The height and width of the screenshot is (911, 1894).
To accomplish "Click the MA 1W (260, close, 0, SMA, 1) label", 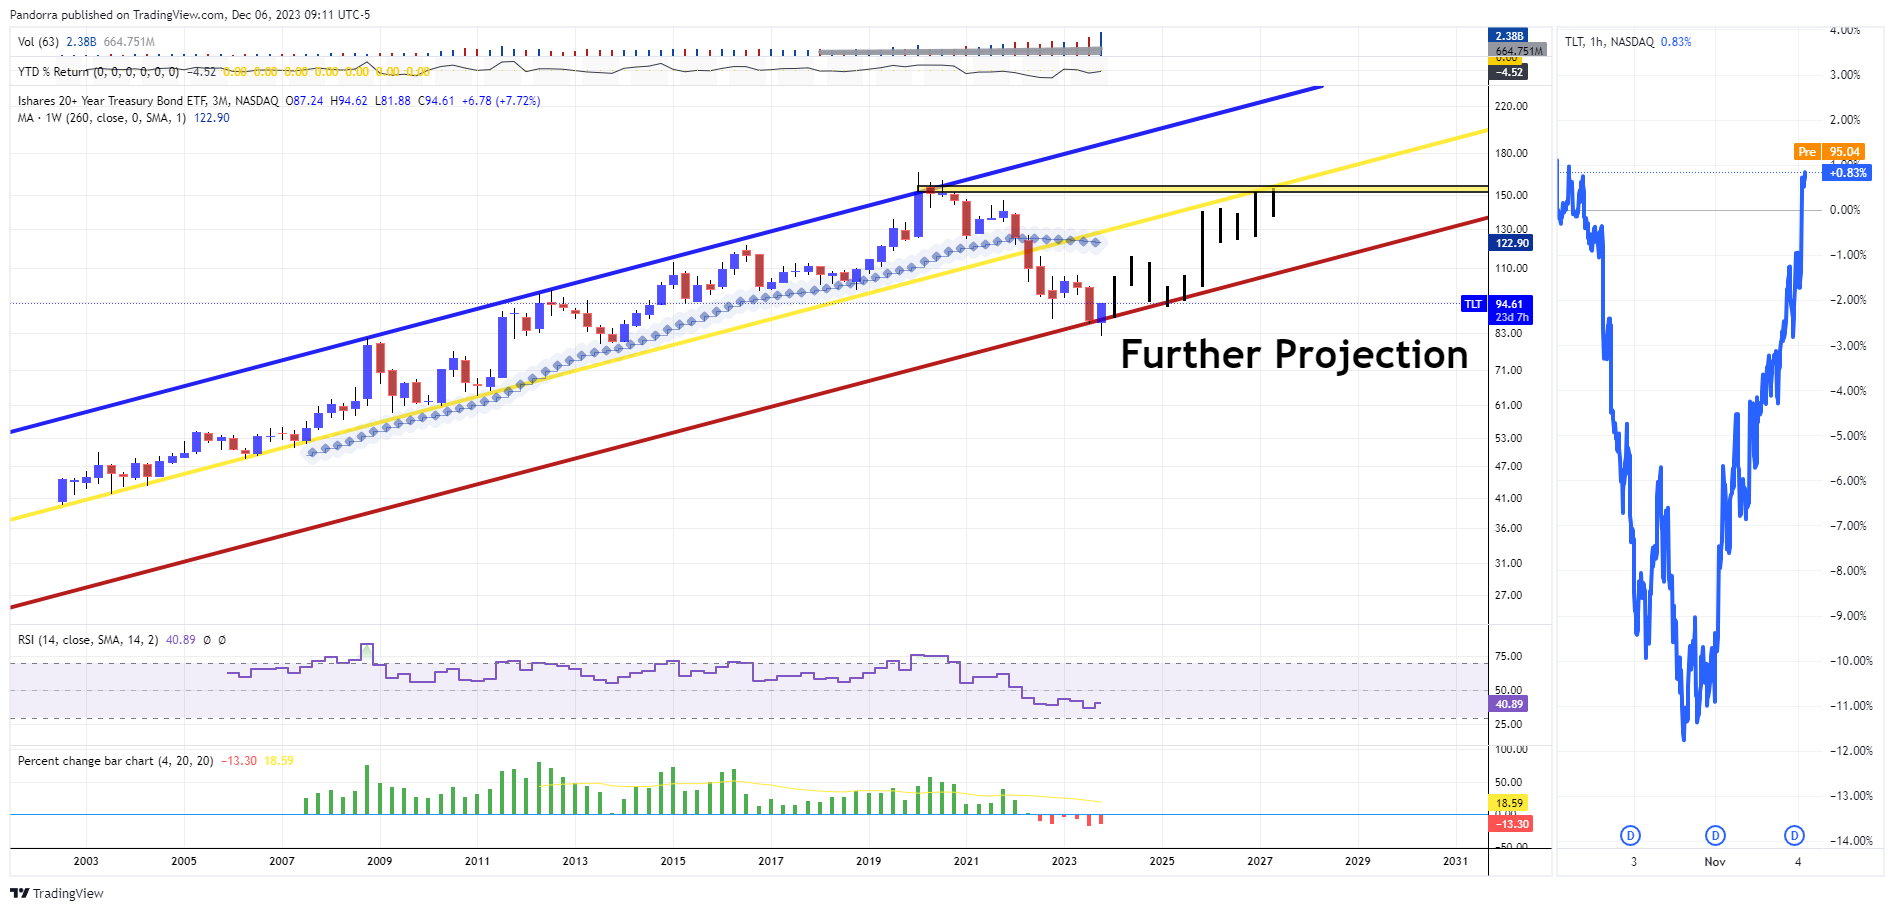I will (x=102, y=118).
